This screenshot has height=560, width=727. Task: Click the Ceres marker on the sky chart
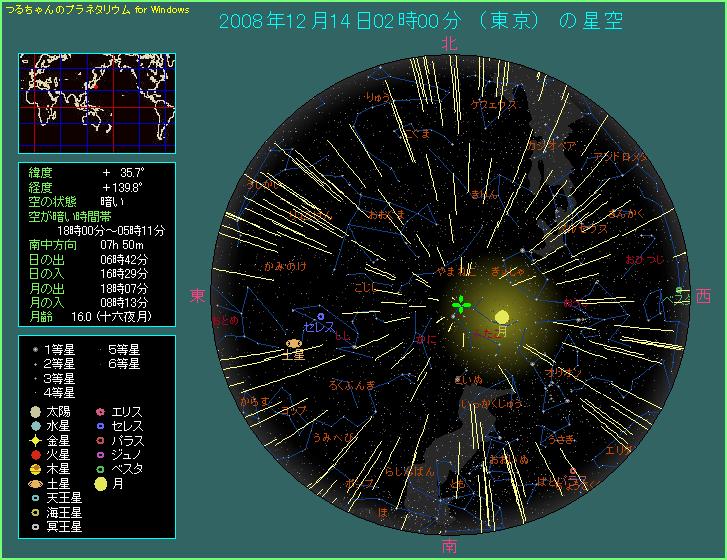click(320, 317)
